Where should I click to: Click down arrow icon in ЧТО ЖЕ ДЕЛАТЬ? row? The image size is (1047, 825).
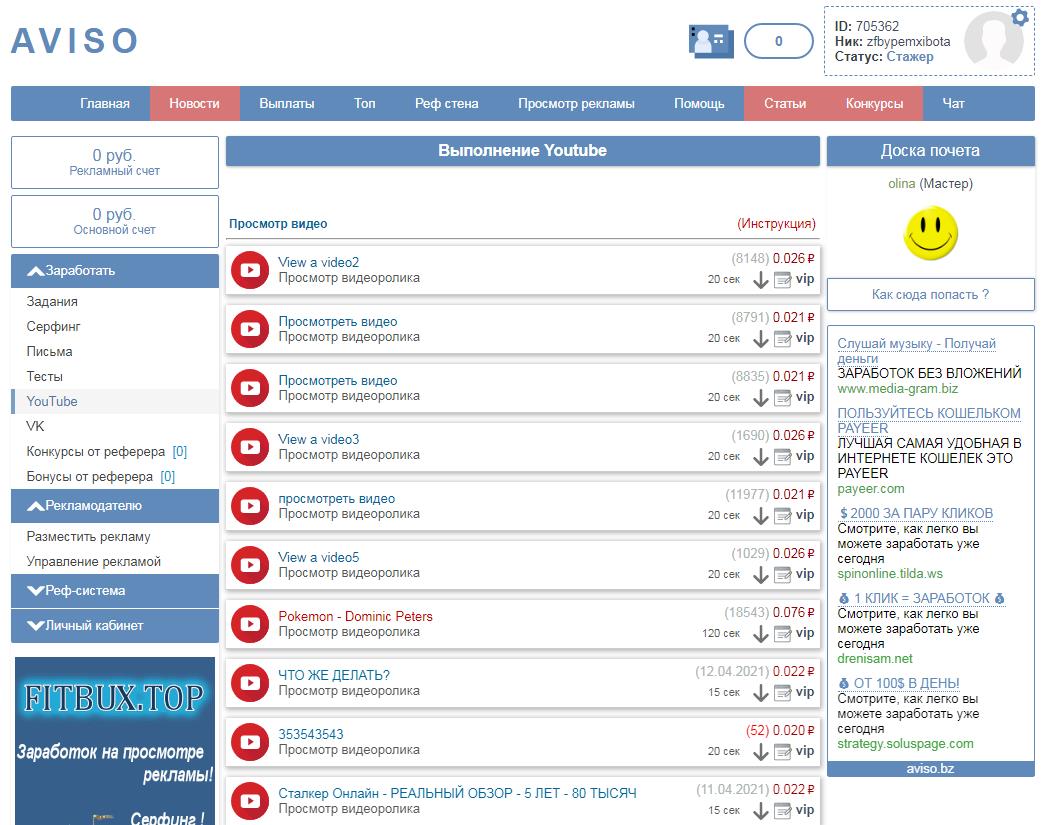(x=761, y=694)
